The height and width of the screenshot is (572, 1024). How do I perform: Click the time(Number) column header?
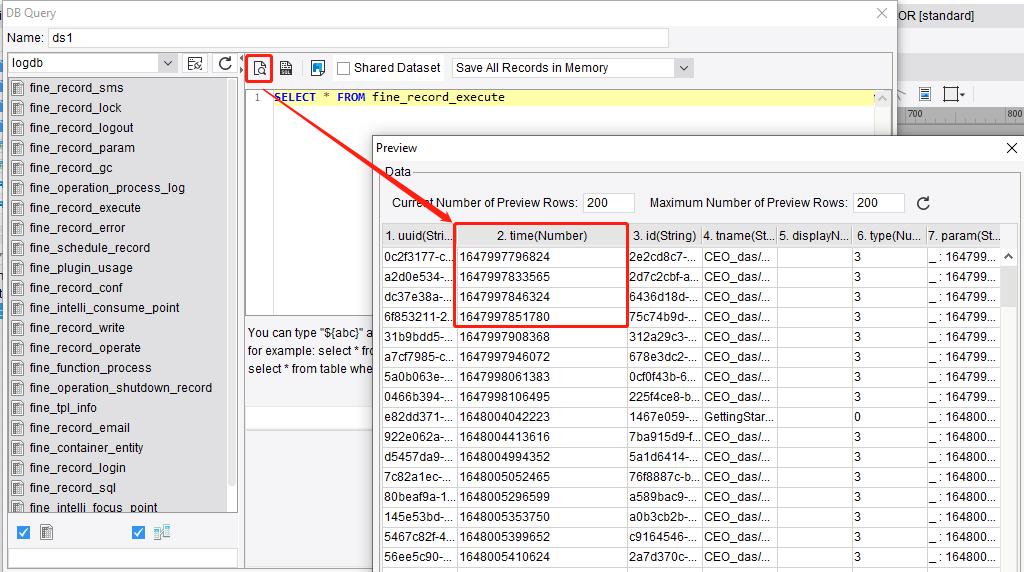[541, 236]
